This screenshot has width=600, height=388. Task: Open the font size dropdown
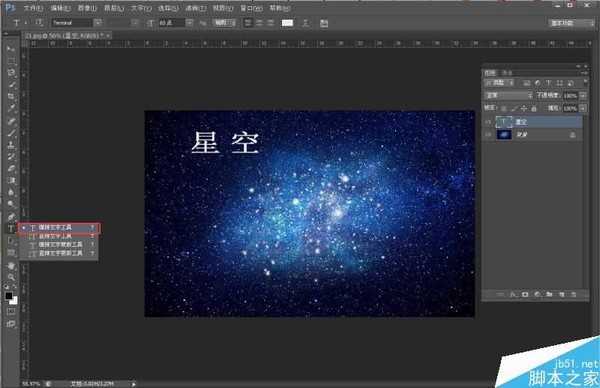(189, 23)
